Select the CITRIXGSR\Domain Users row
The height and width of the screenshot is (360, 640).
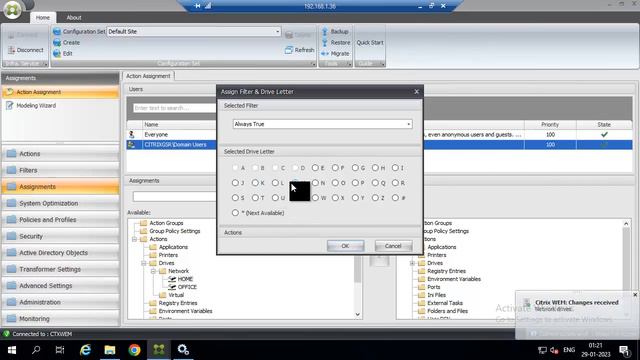tap(379, 144)
